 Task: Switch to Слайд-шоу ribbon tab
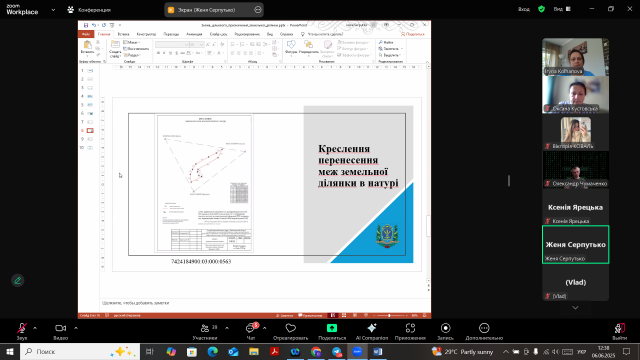coord(218,34)
